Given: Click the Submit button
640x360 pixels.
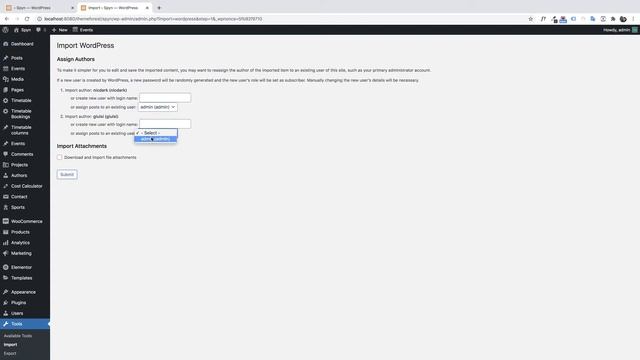Looking at the screenshot, I should 67,175.
